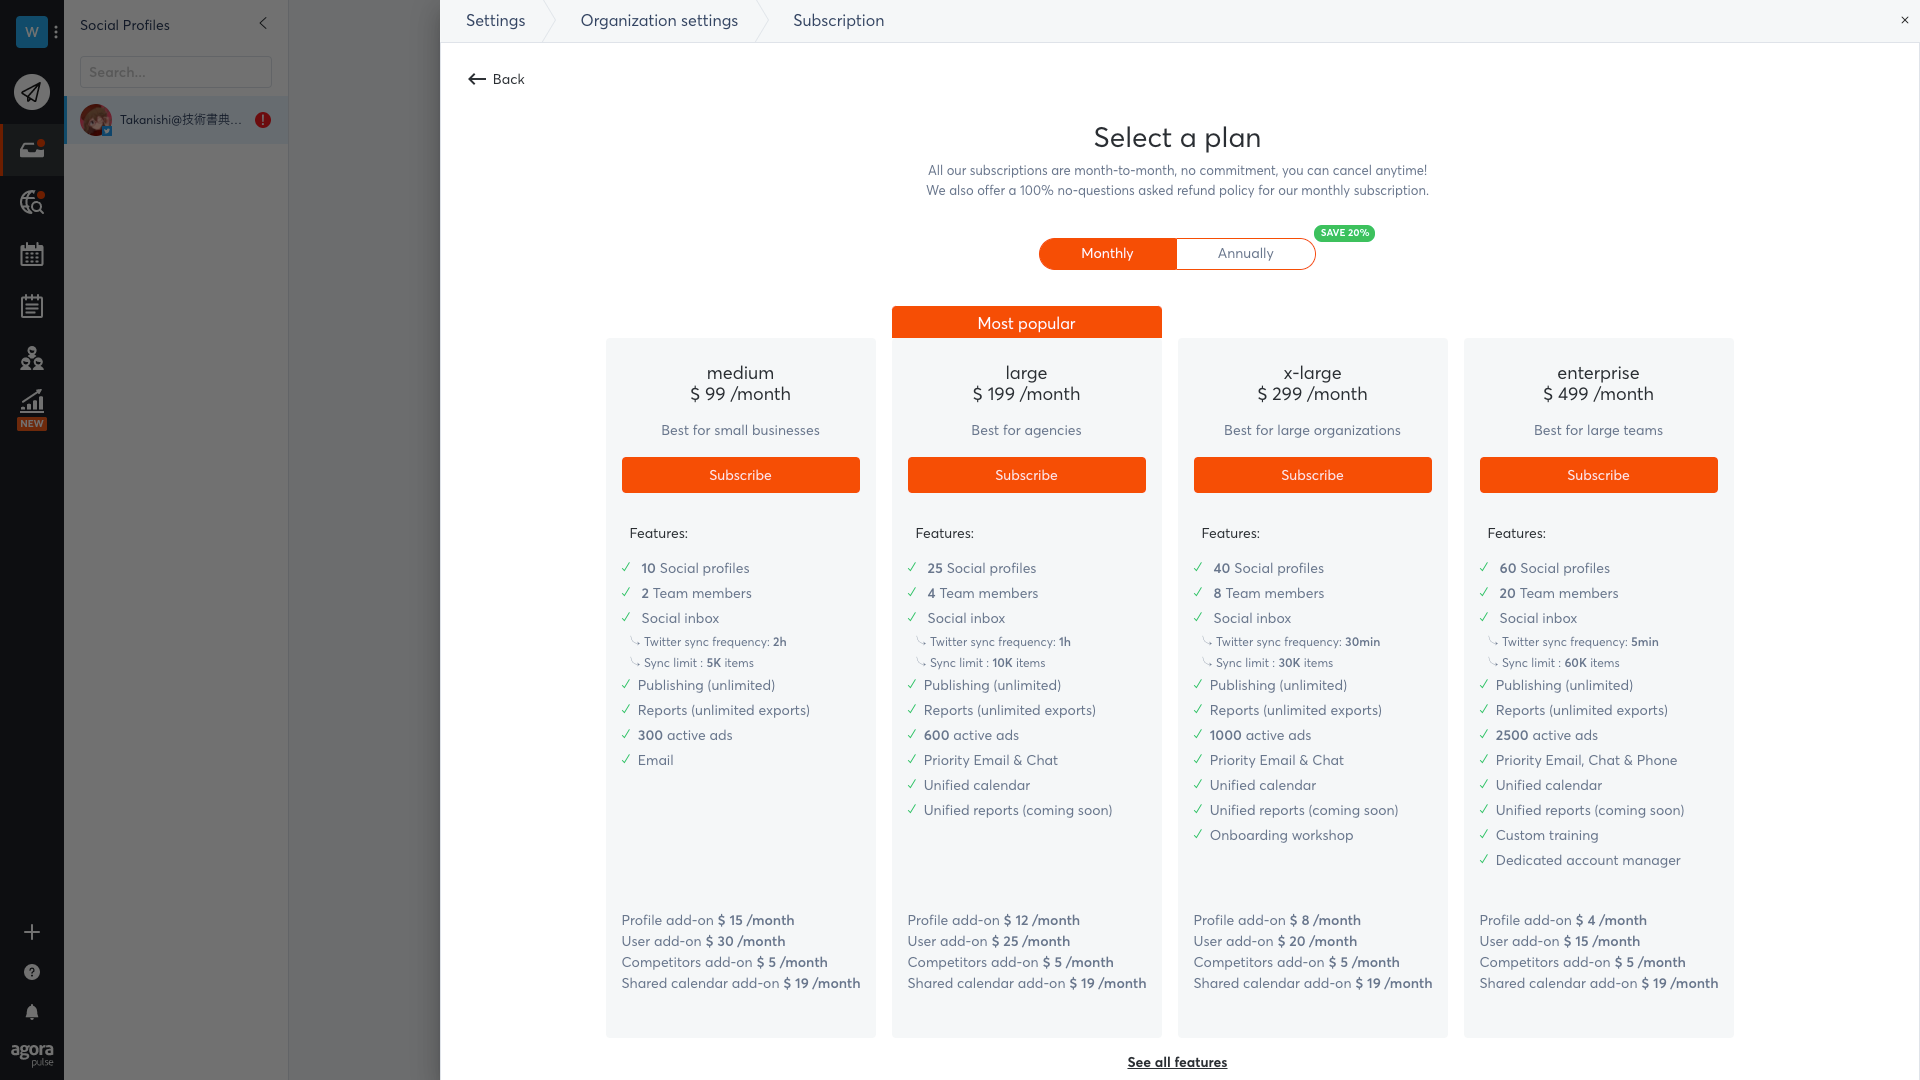
Task: Subscribe to the enterprise plan
Action: coord(1598,475)
